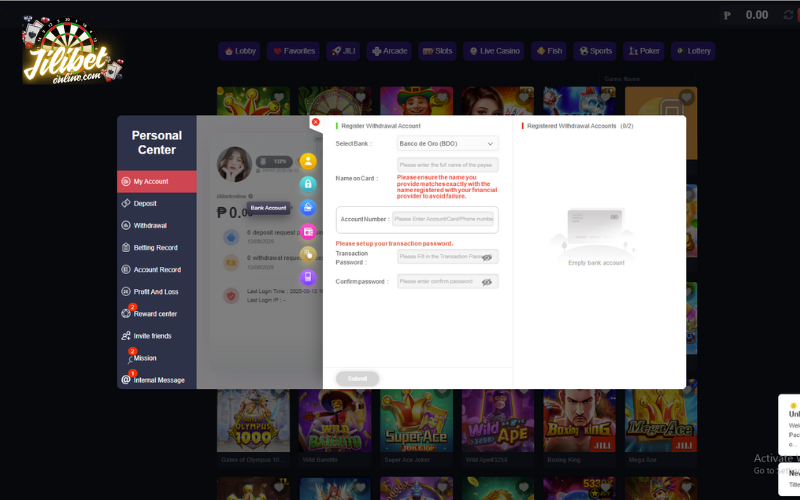Click the withdrawal request cash icon
The width and height of the screenshot is (800, 500).
click(x=231, y=263)
